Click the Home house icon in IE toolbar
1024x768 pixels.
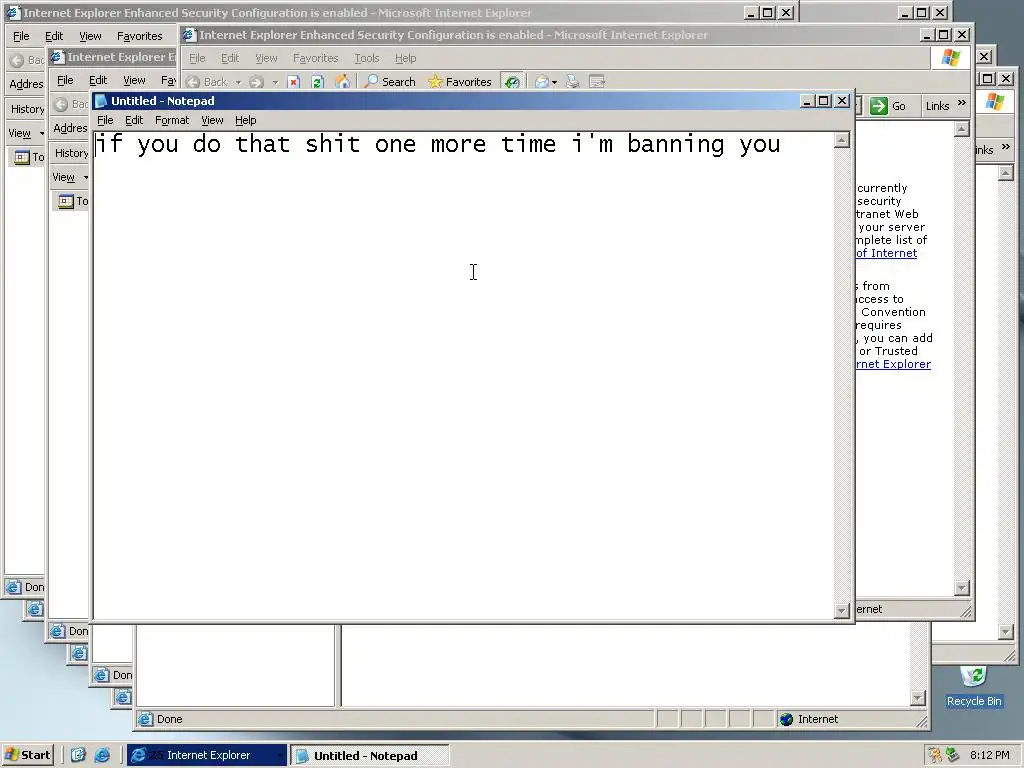coord(342,82)
